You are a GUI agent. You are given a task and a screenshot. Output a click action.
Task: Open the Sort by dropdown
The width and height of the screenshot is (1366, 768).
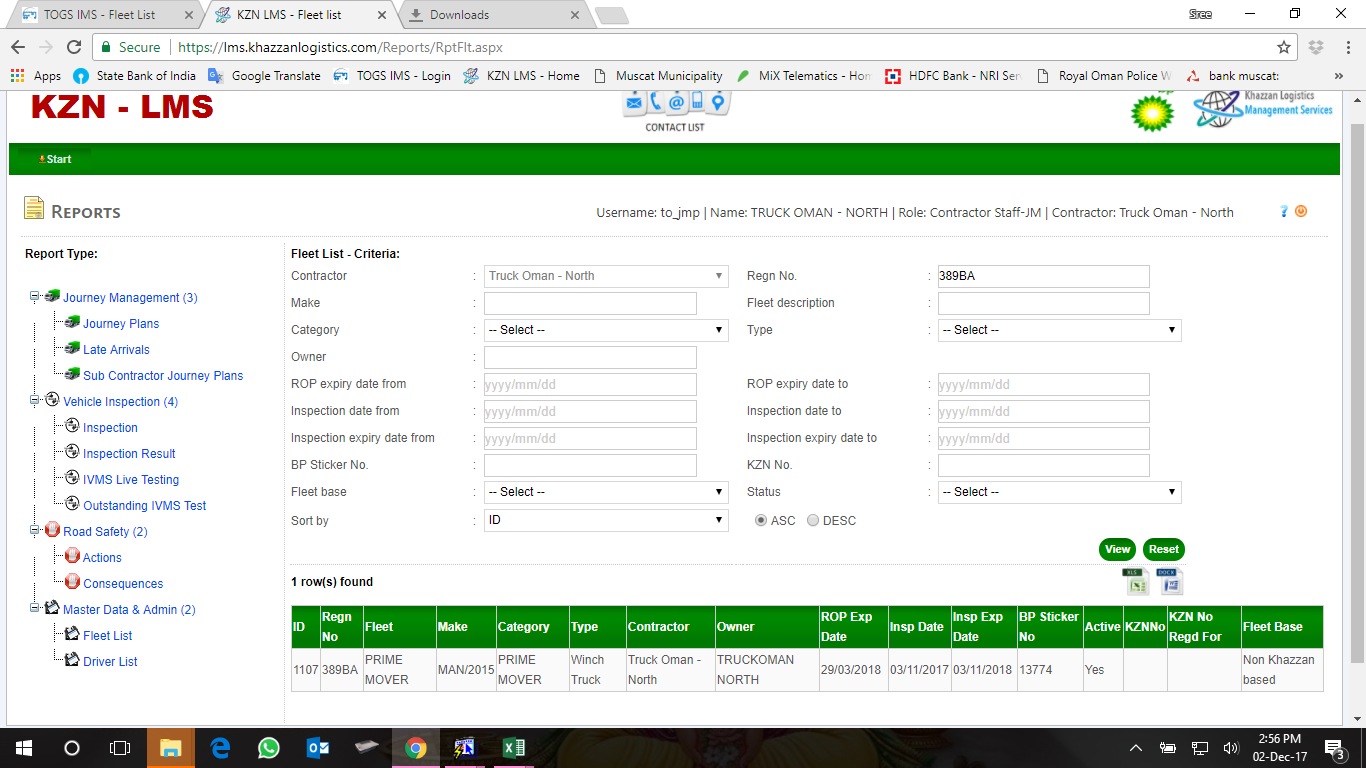[606, 521]
